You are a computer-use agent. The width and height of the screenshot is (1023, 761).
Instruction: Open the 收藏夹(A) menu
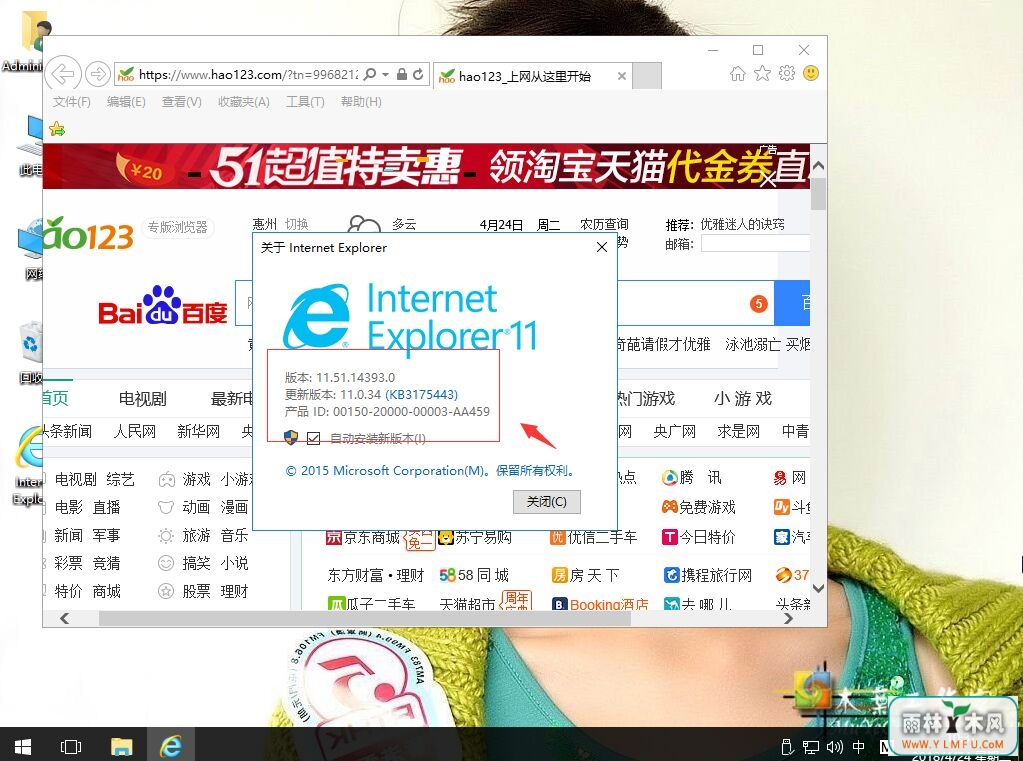(x=243, y=102)
